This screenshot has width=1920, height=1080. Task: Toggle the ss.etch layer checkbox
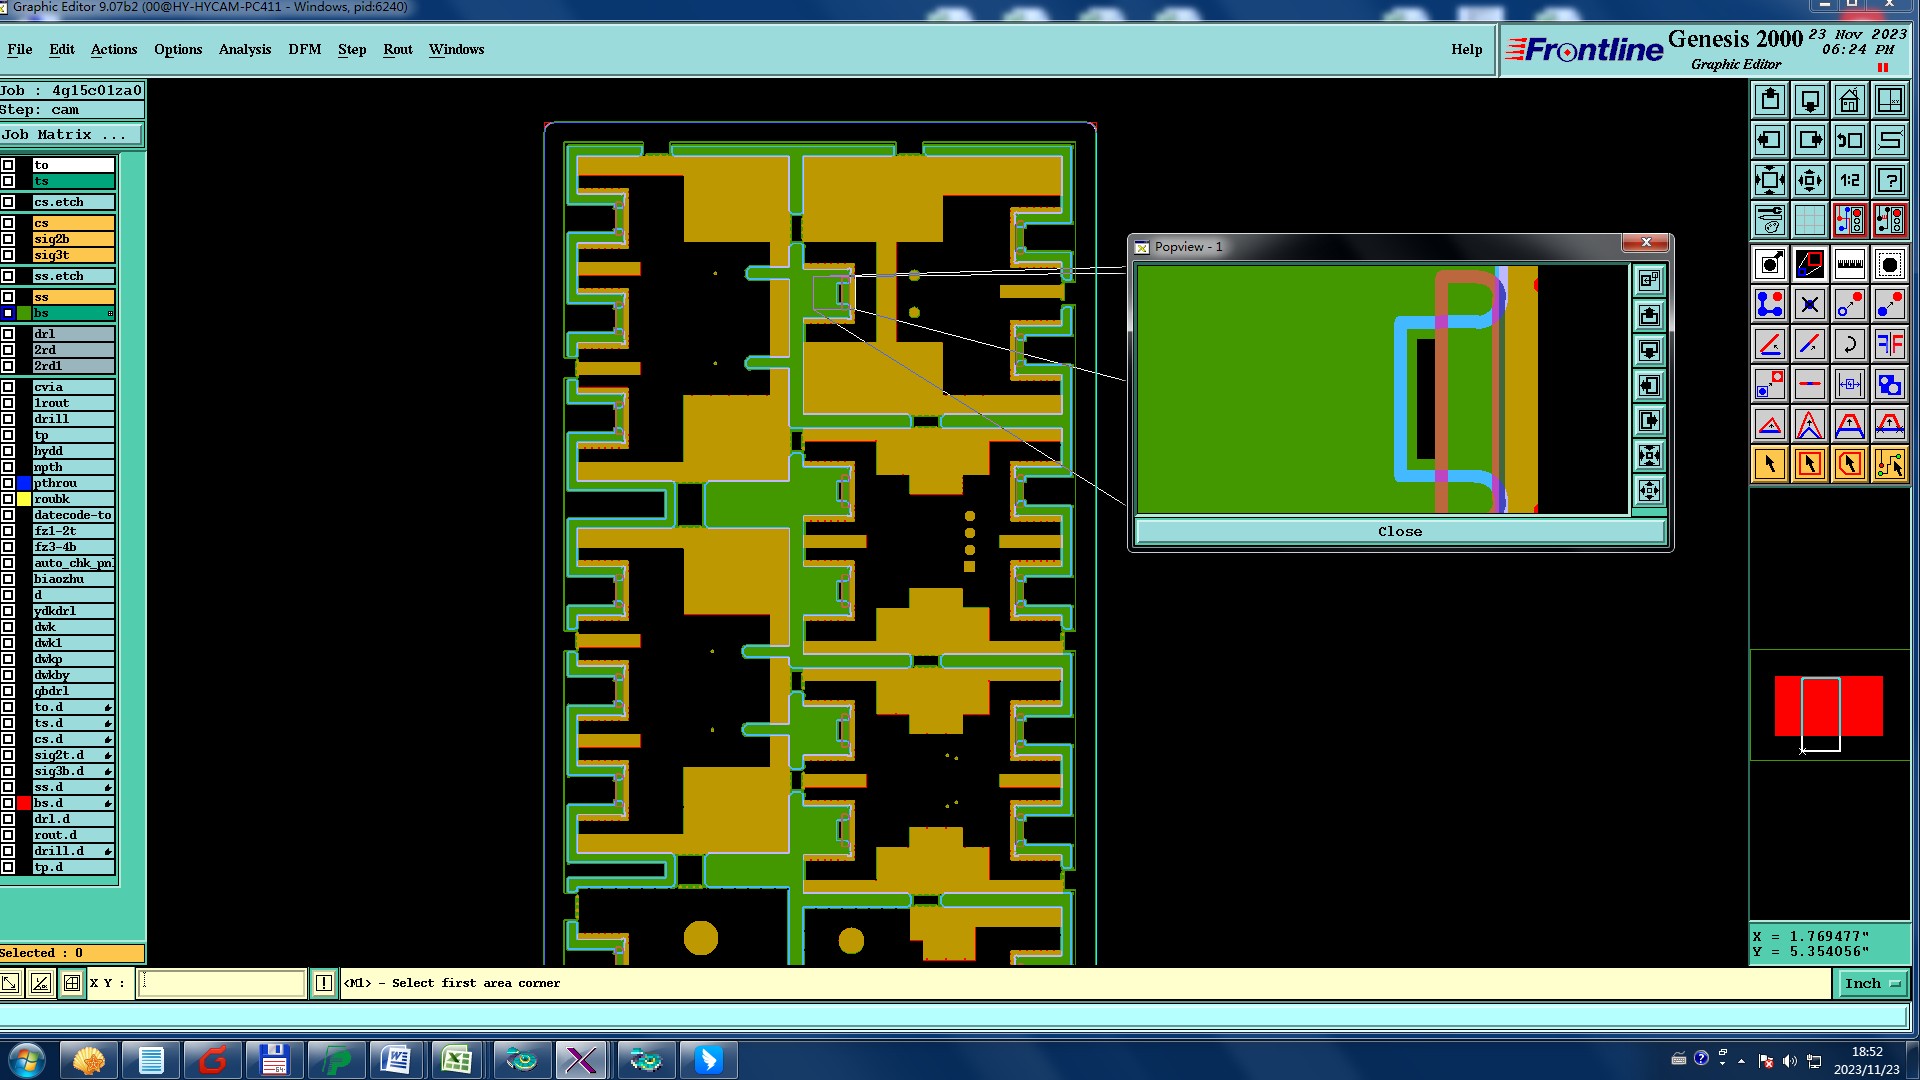point(8,276)
